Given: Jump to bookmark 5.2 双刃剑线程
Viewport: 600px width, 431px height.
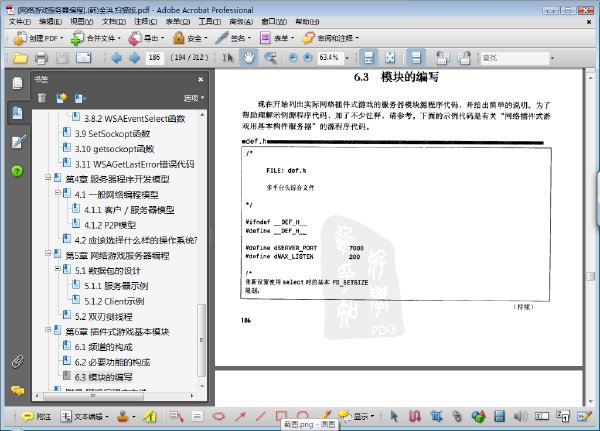Looking at the screenshot, I should (x=104, y=317).
